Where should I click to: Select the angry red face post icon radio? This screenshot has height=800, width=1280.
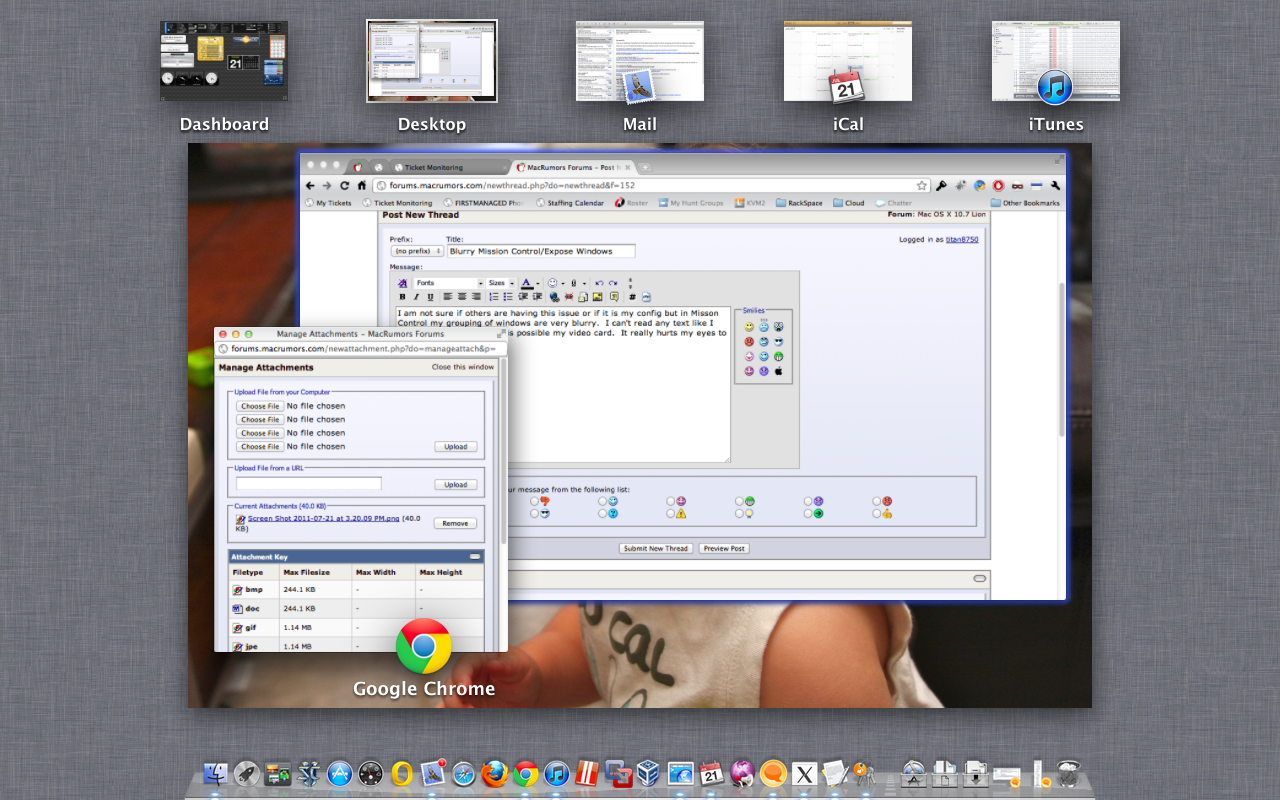pyautogui.click(x=876, y=501)
